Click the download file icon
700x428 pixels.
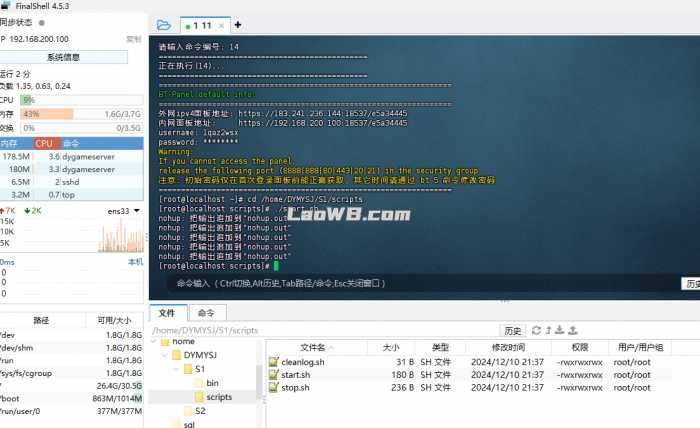559,330
